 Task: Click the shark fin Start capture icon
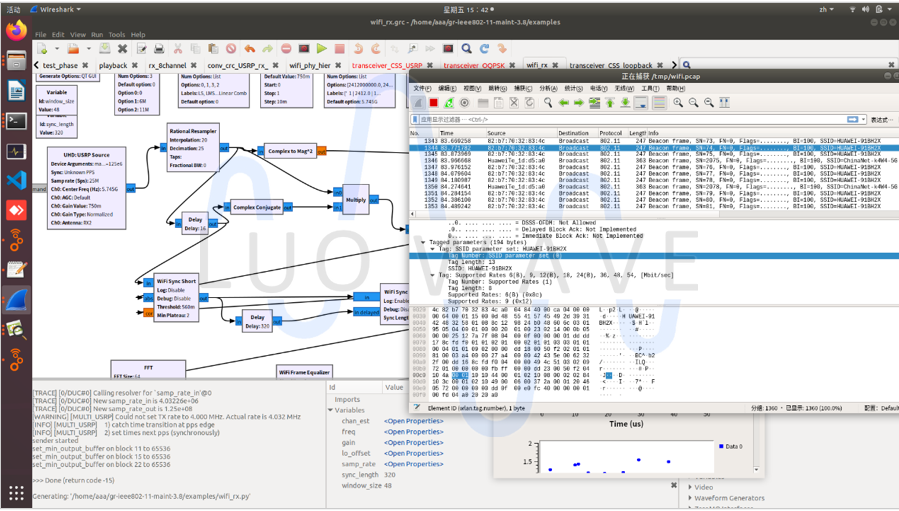click(418, 103)
